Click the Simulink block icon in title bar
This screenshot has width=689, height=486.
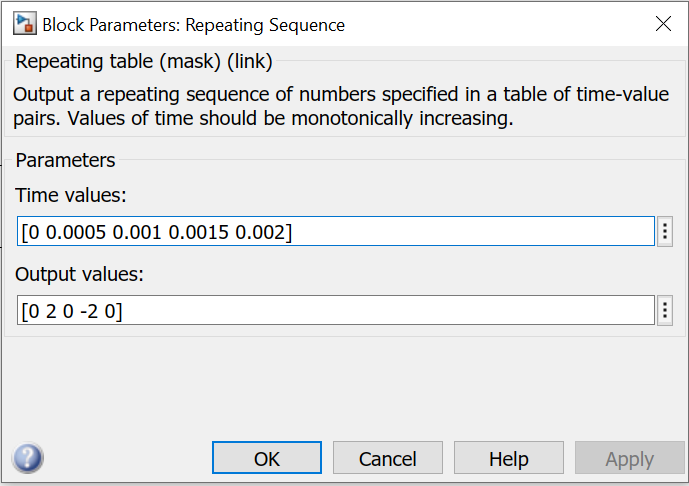pos(24,24)
